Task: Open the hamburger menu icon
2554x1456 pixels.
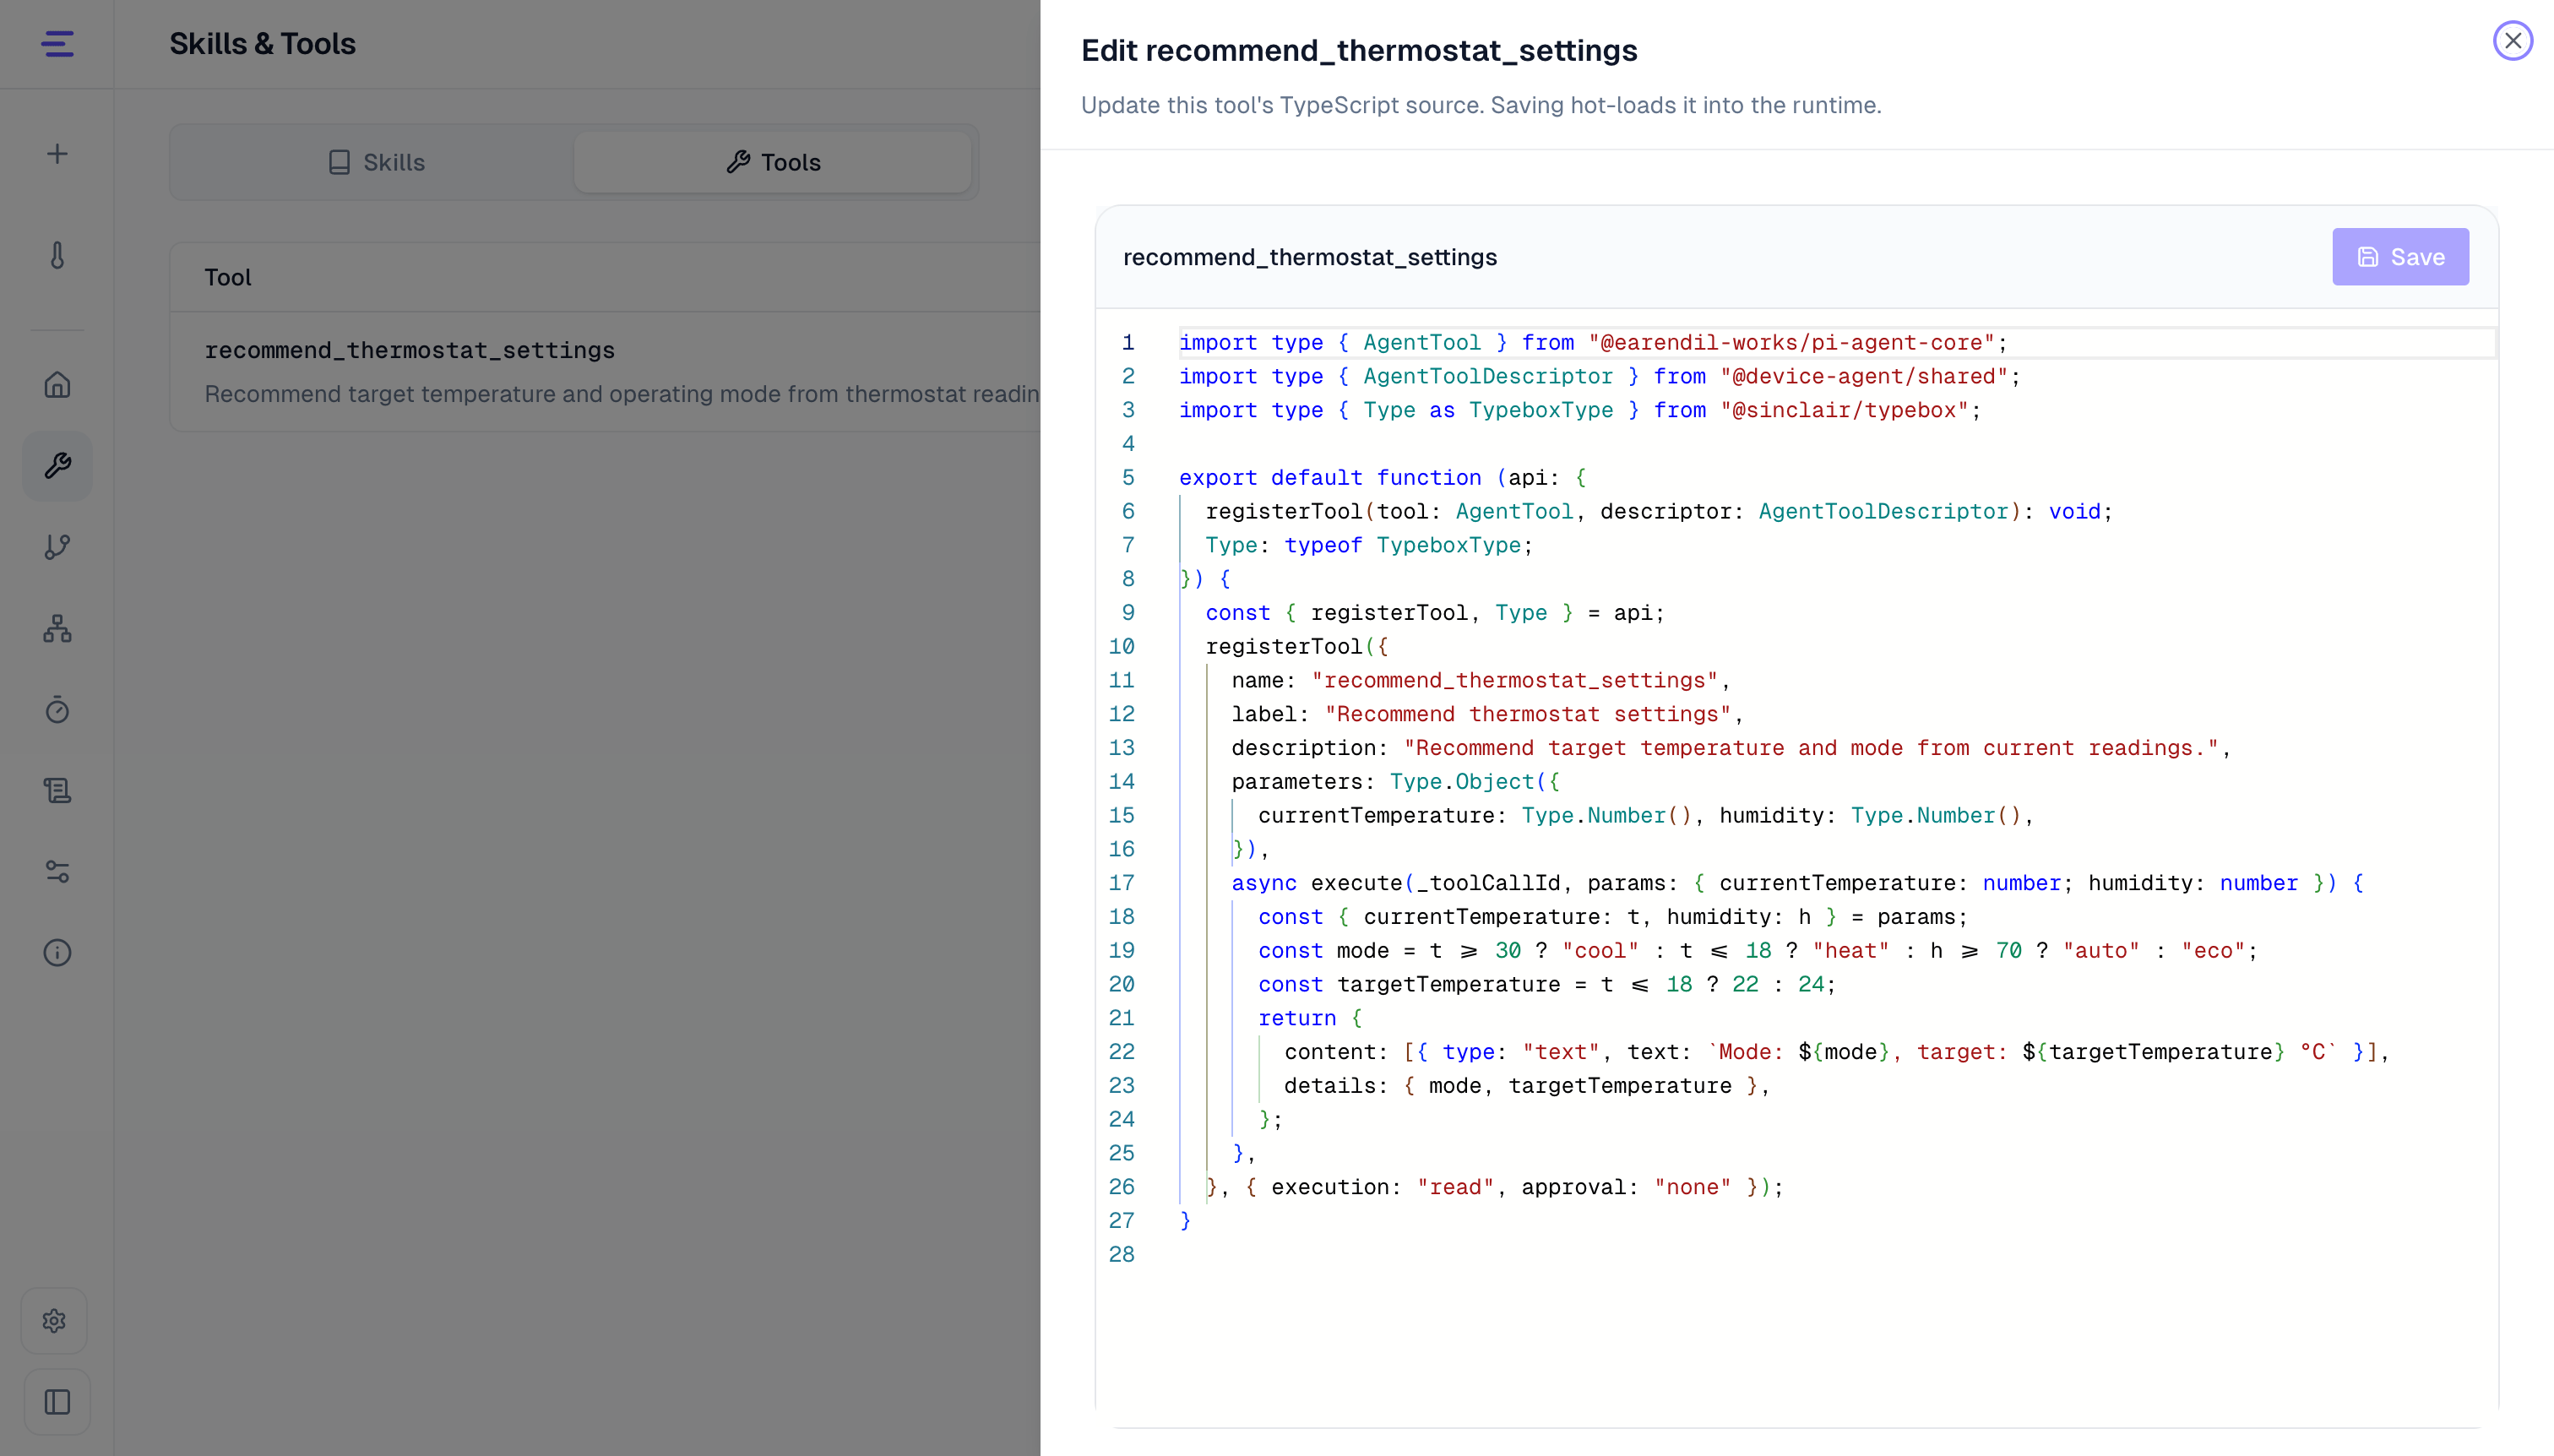Action: pos(57,44)
